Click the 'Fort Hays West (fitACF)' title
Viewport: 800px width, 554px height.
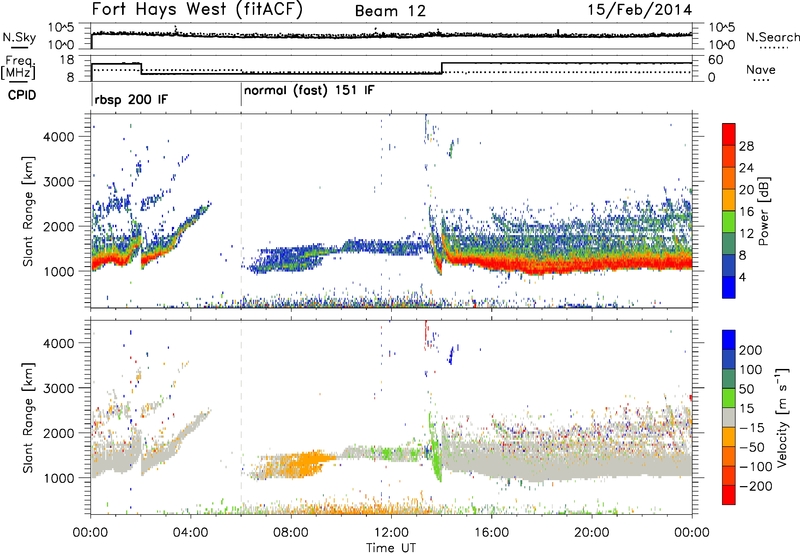(x=197, y=10)
